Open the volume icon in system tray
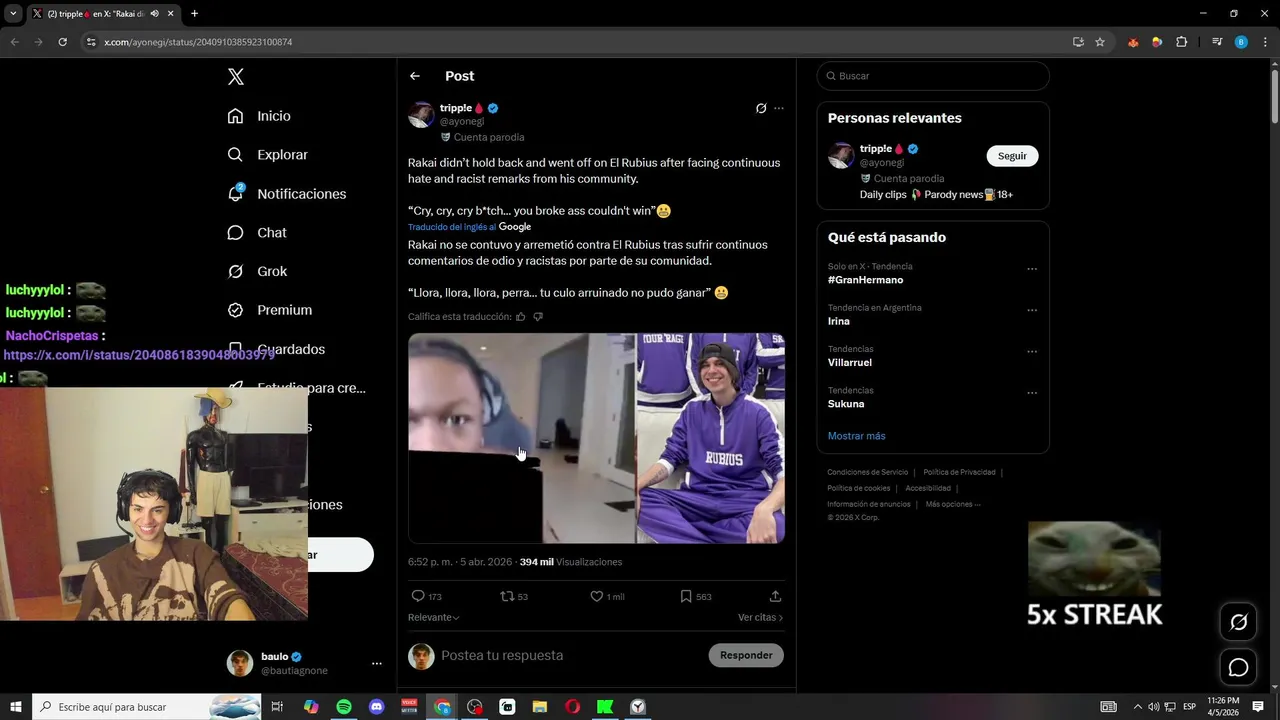This screenshot has height=720, width=1280. click(x=1153, y=707)
